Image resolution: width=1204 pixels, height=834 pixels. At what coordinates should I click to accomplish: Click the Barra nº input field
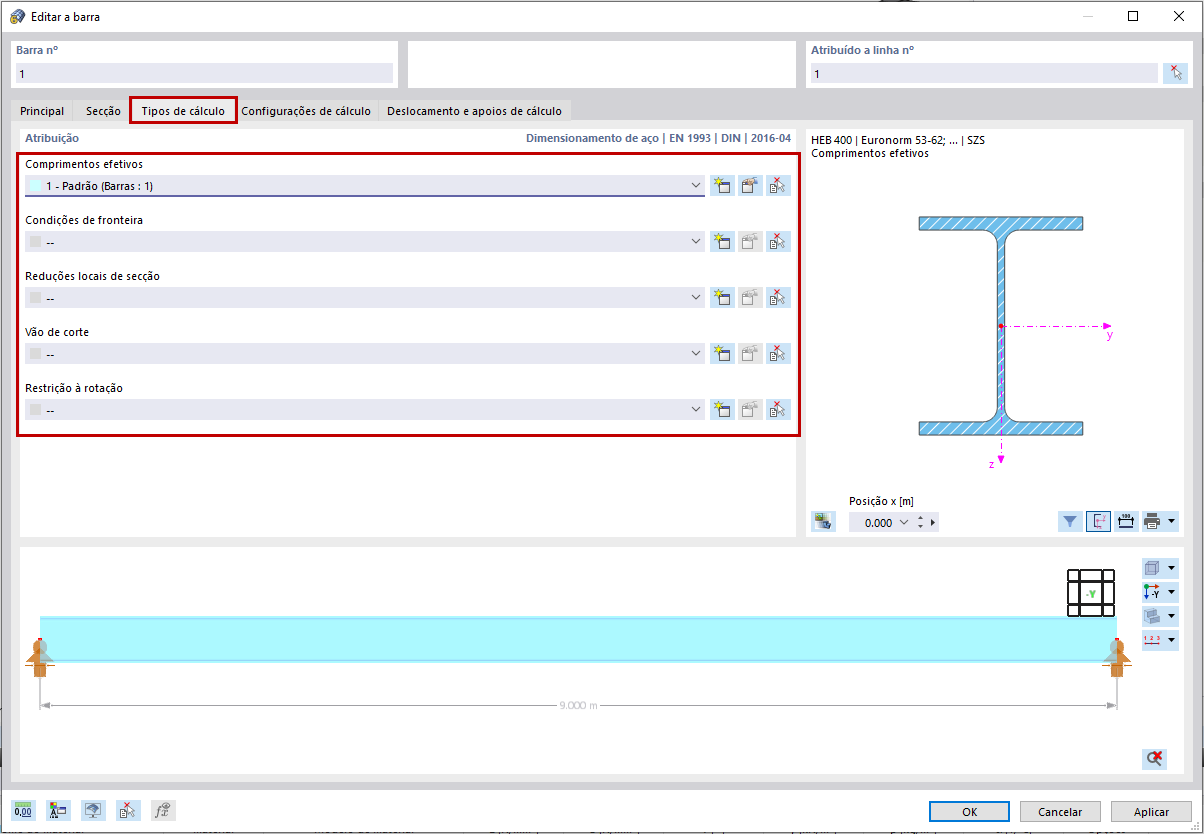(x=204, y=73)
